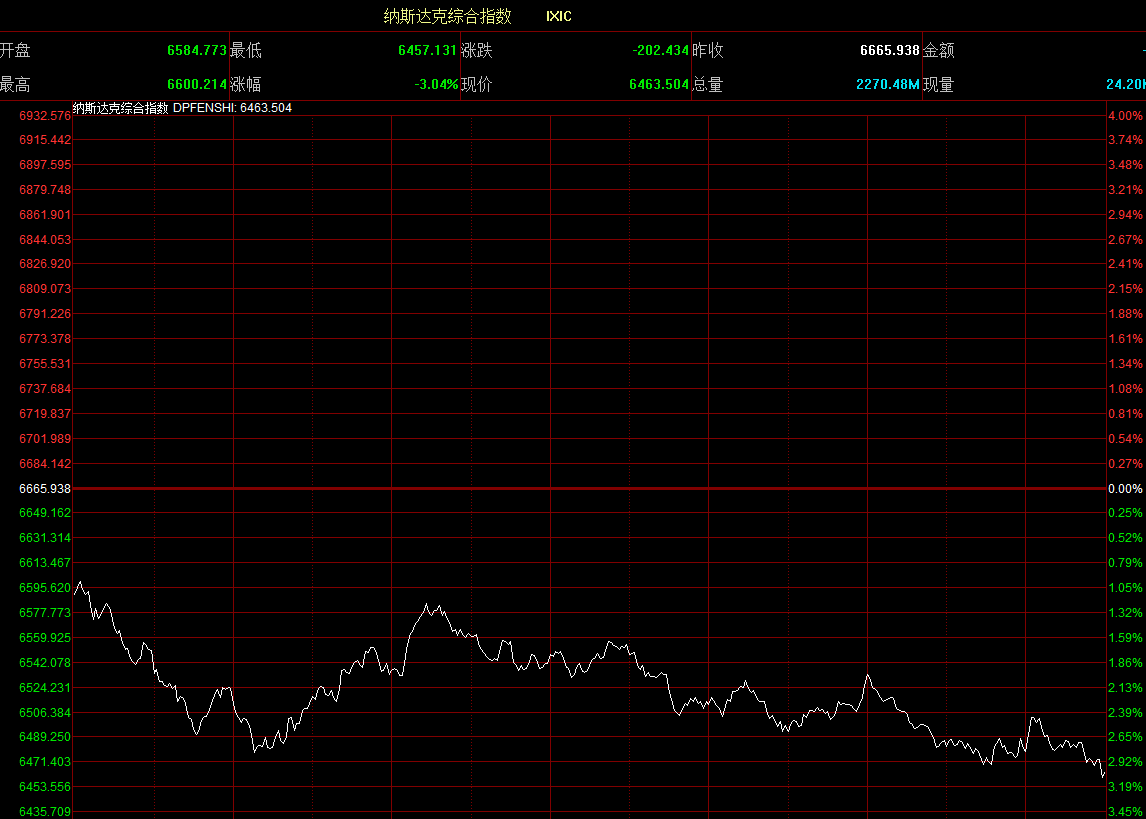Select the 4.00% label on percent axis
This screenshot has height=819, width=1146.
tap(1125, 116)
